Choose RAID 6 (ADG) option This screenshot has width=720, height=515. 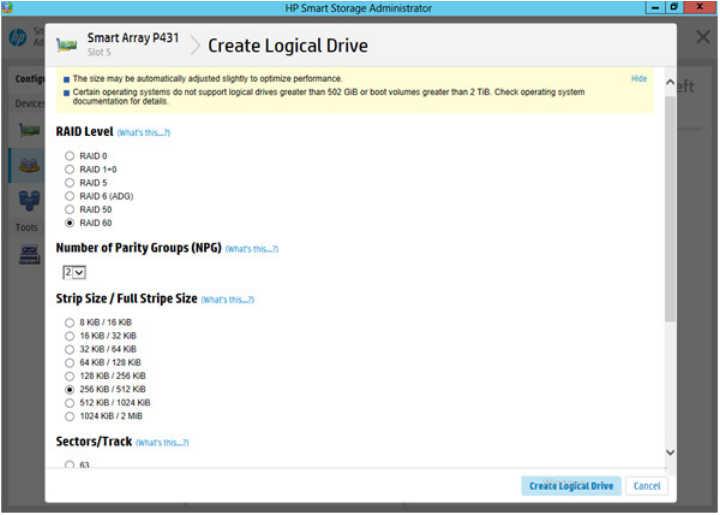(69, 196)
